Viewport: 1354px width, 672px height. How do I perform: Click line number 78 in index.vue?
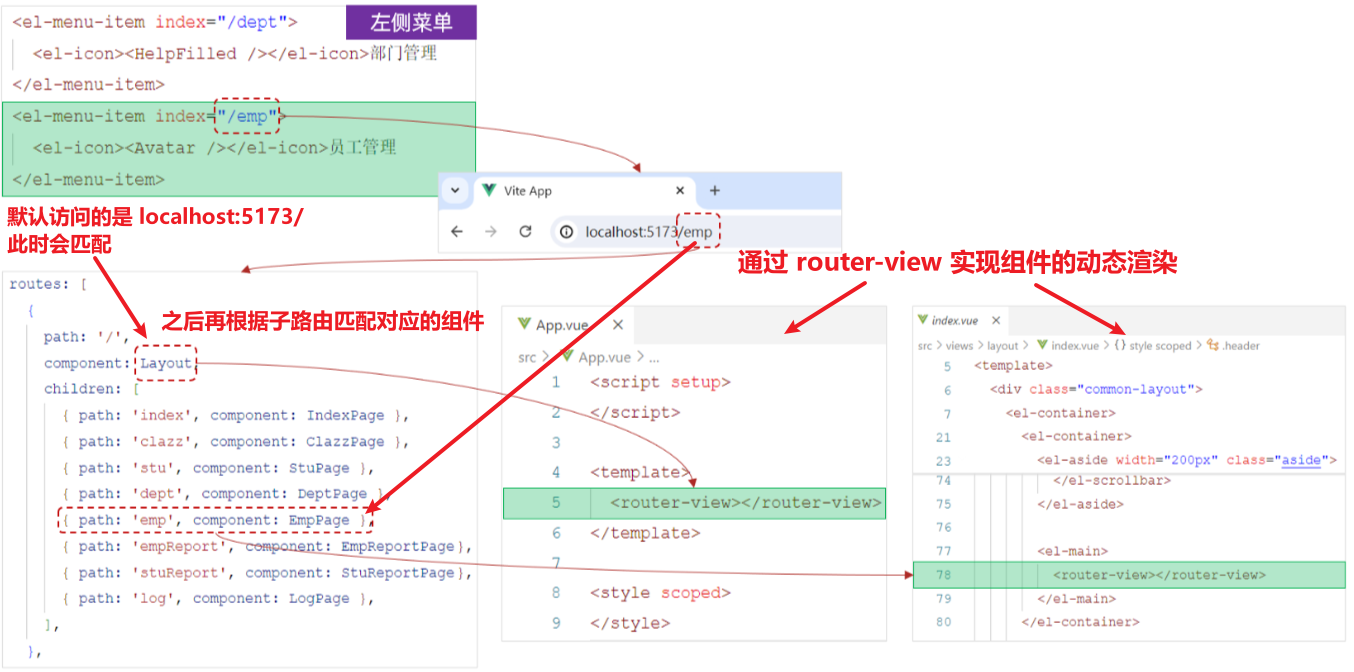point(943,575)
